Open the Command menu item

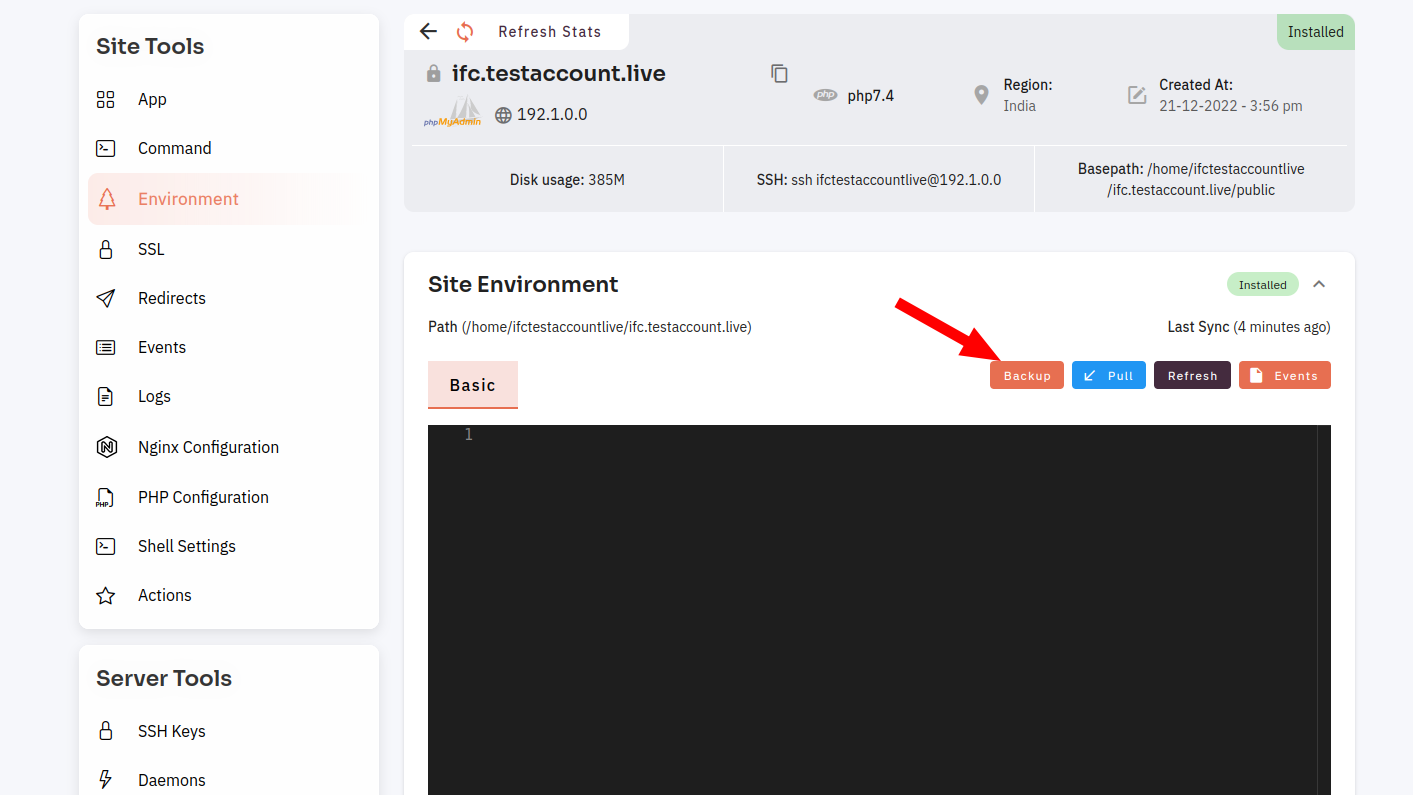(x=228, y=148)
